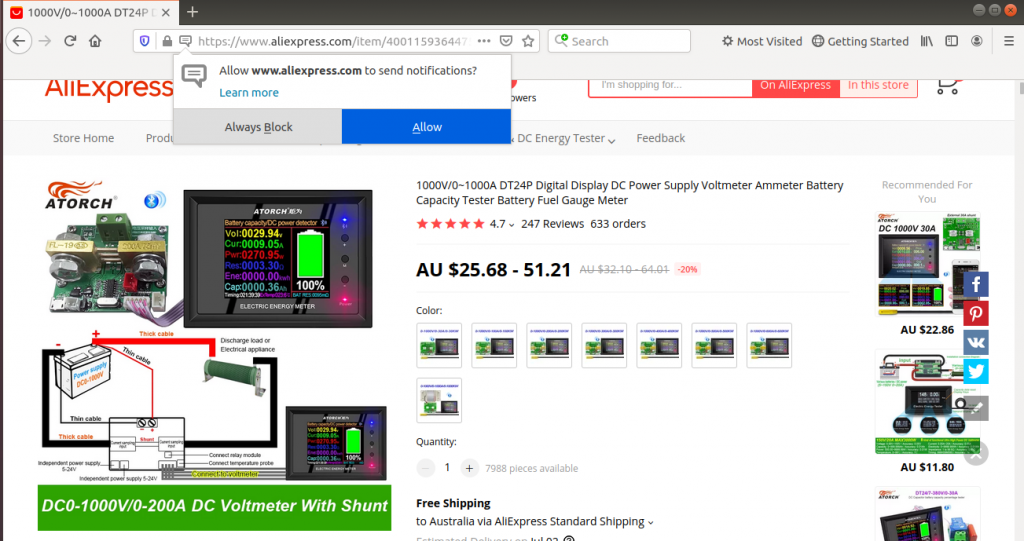
Task: Reload the page
Action: [x=70, y=41]
